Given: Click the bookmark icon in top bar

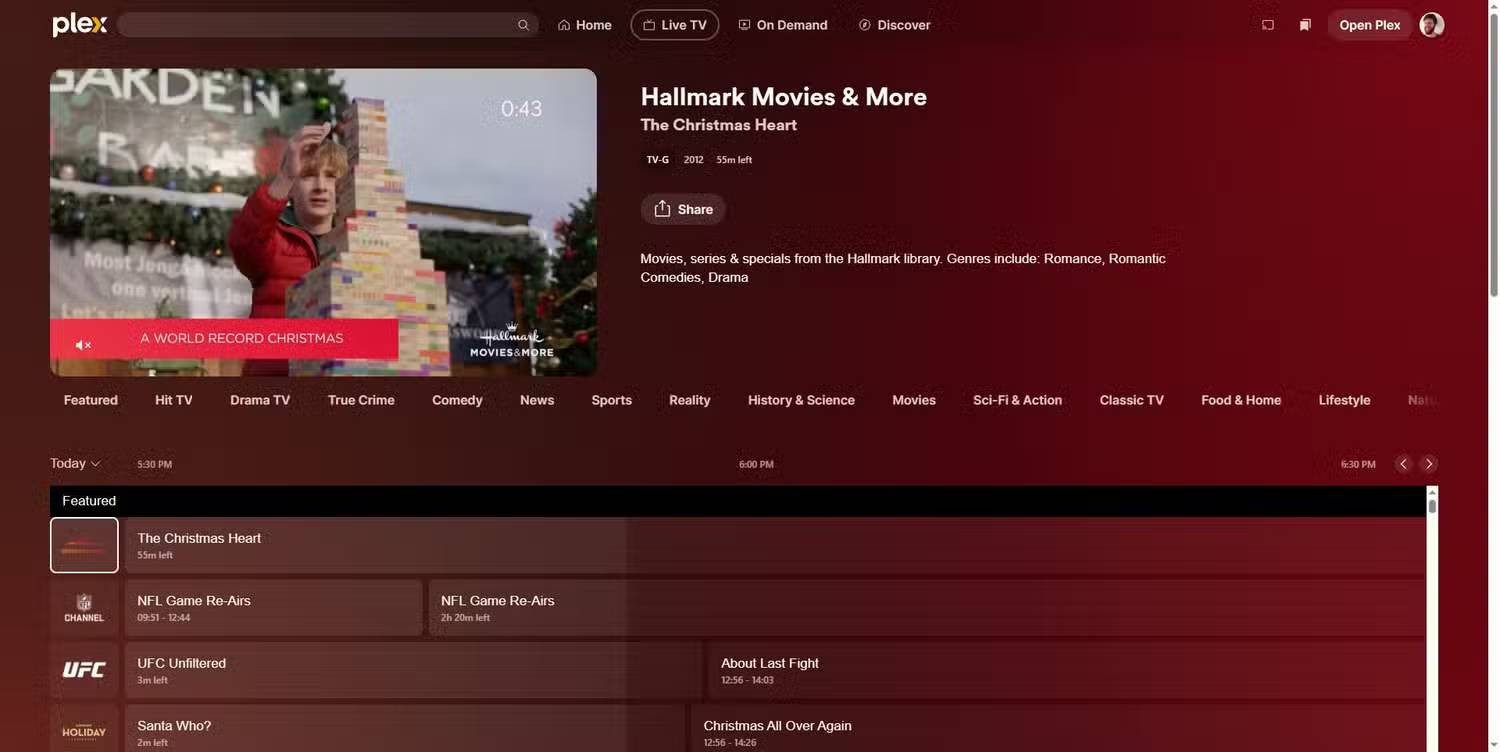Looking at the screenshot, I should tap(1305, 24).
